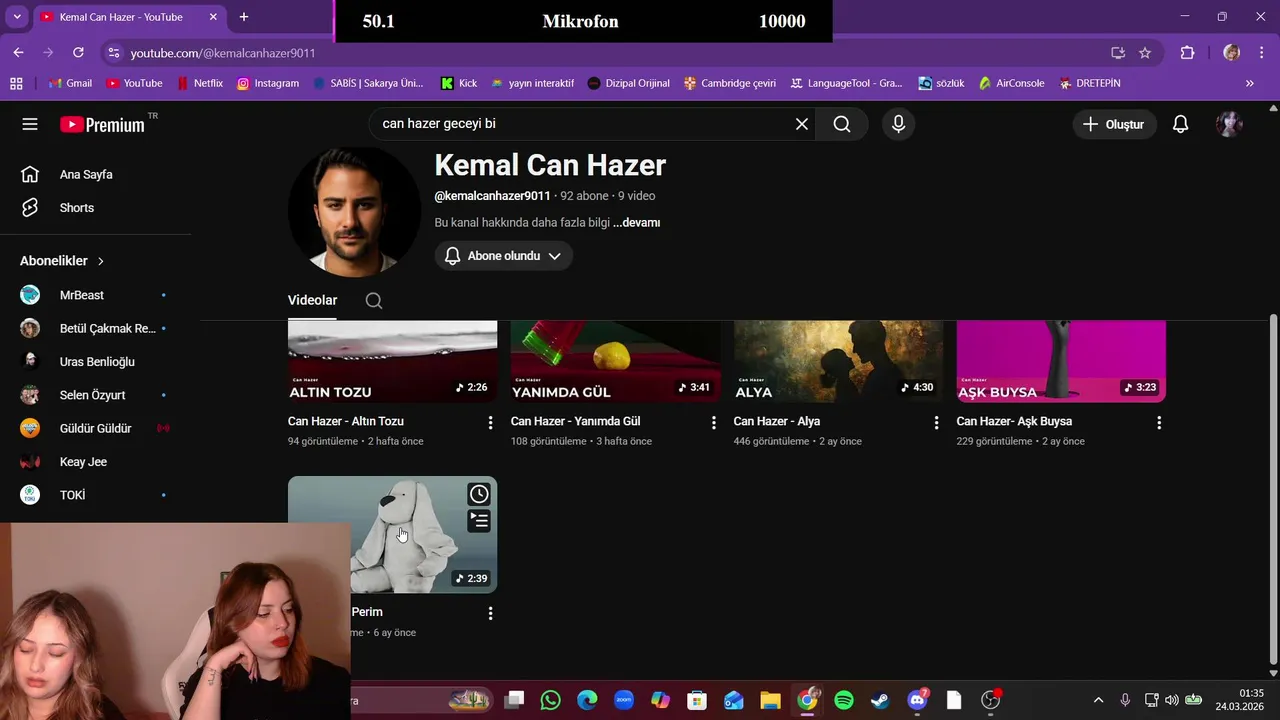Open the Cambridge çeviri bookmark
Viewport: 1280px width, 720px height.
coord(729,83)
